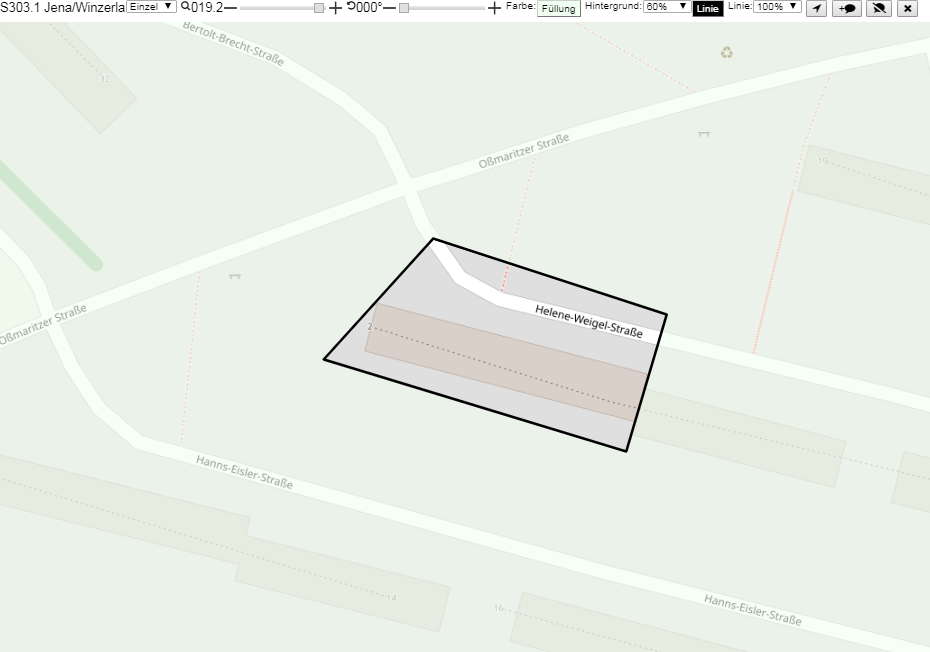This screenshot has height=652, width=930.
Task: Click the location arrow icon button
Action: tap(817, 8)
